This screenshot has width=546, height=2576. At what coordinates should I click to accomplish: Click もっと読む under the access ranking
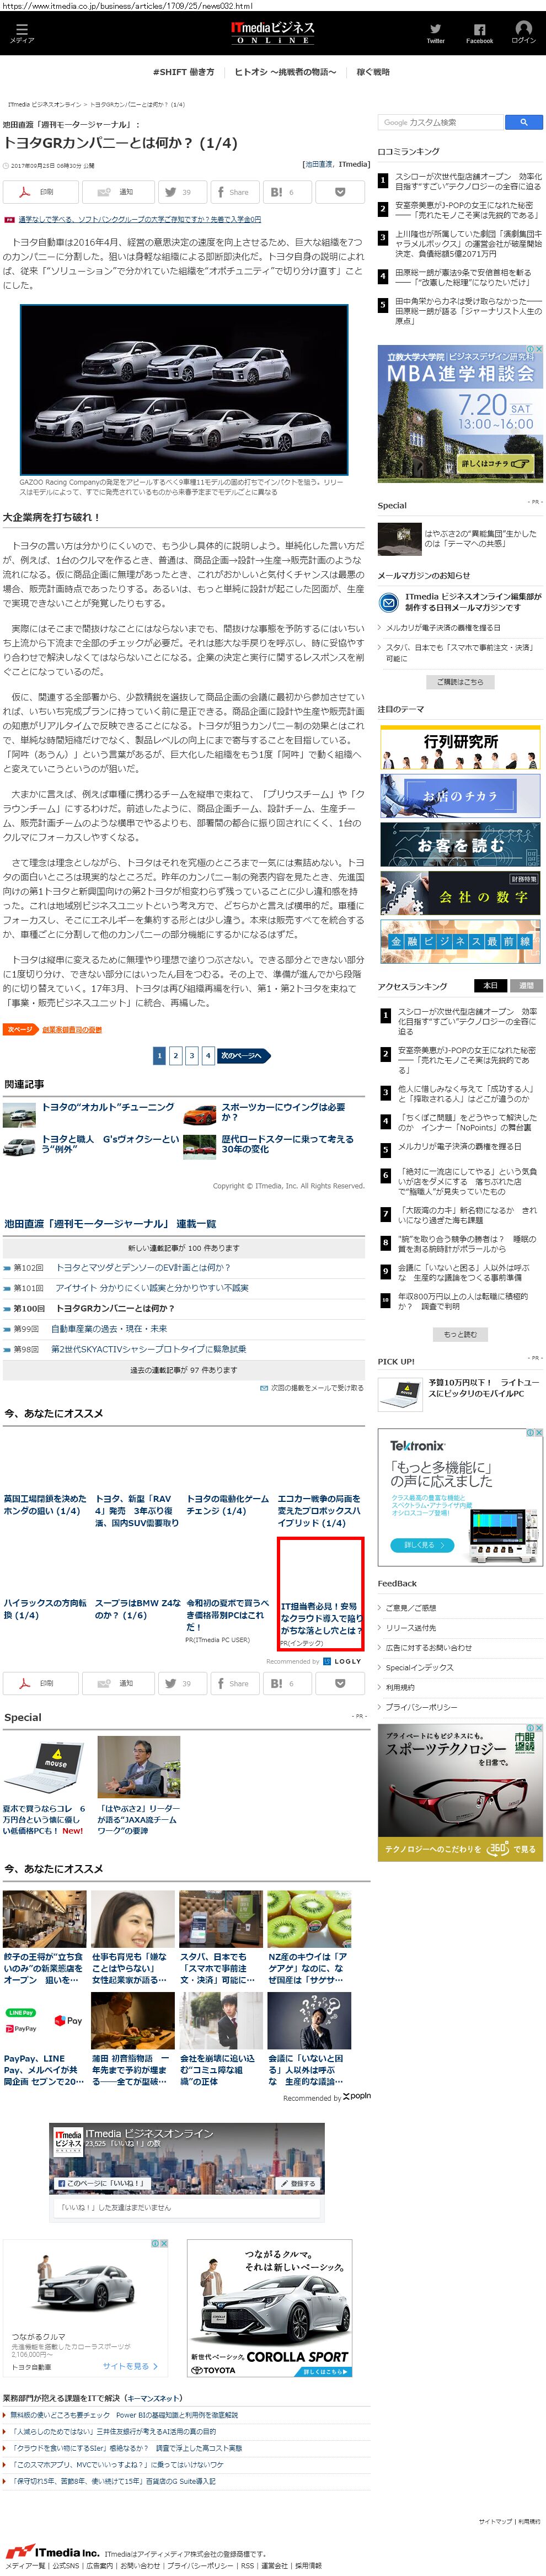[x=460, y=1334]
